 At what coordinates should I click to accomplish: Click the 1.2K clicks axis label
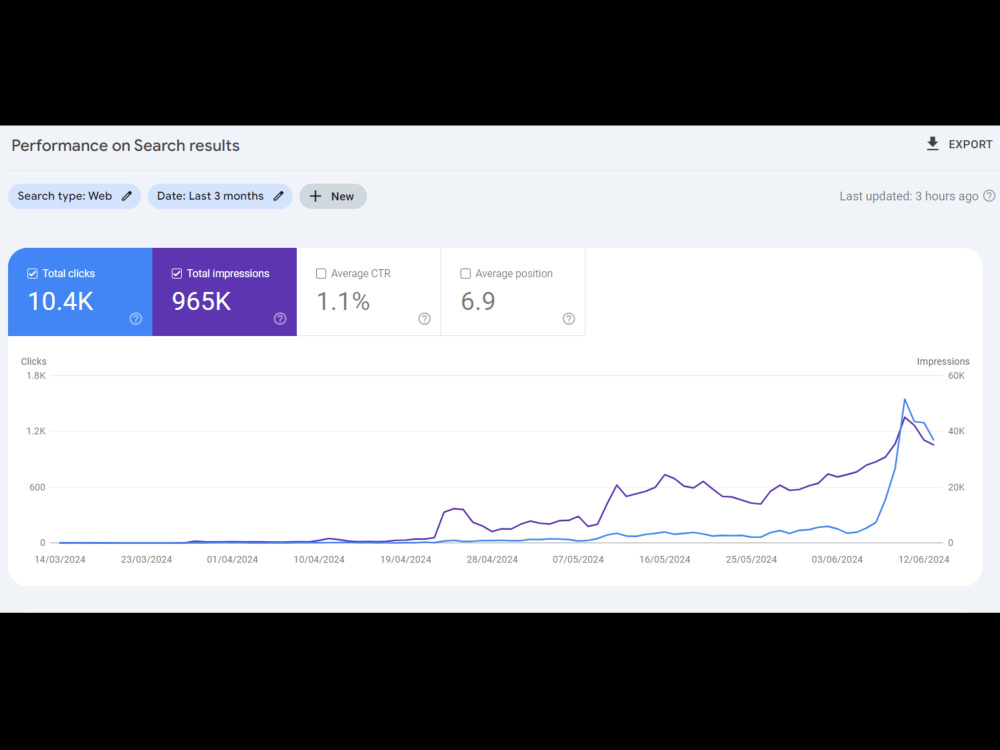36,431
